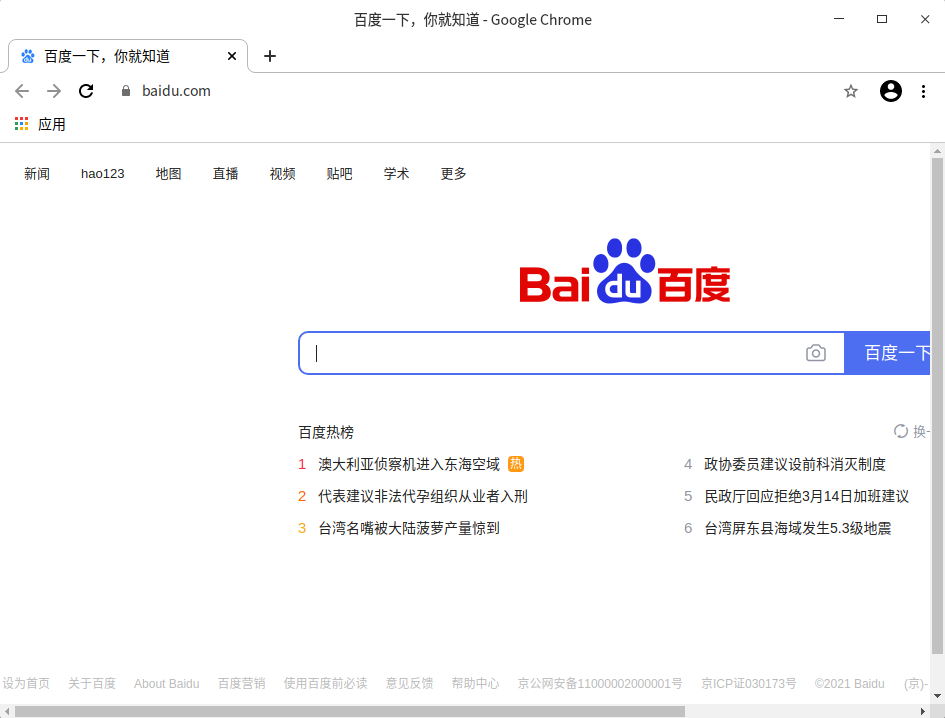Click the scrollbar down arrow

coord(937,696)
